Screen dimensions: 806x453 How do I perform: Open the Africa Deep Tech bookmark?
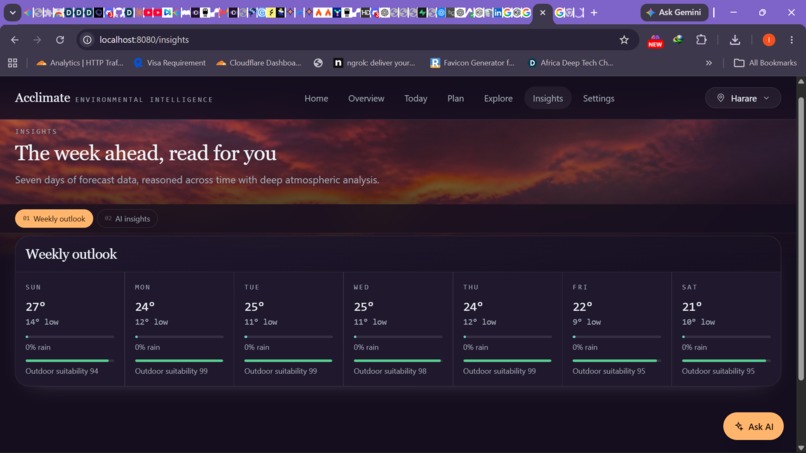tap(571, 63)
